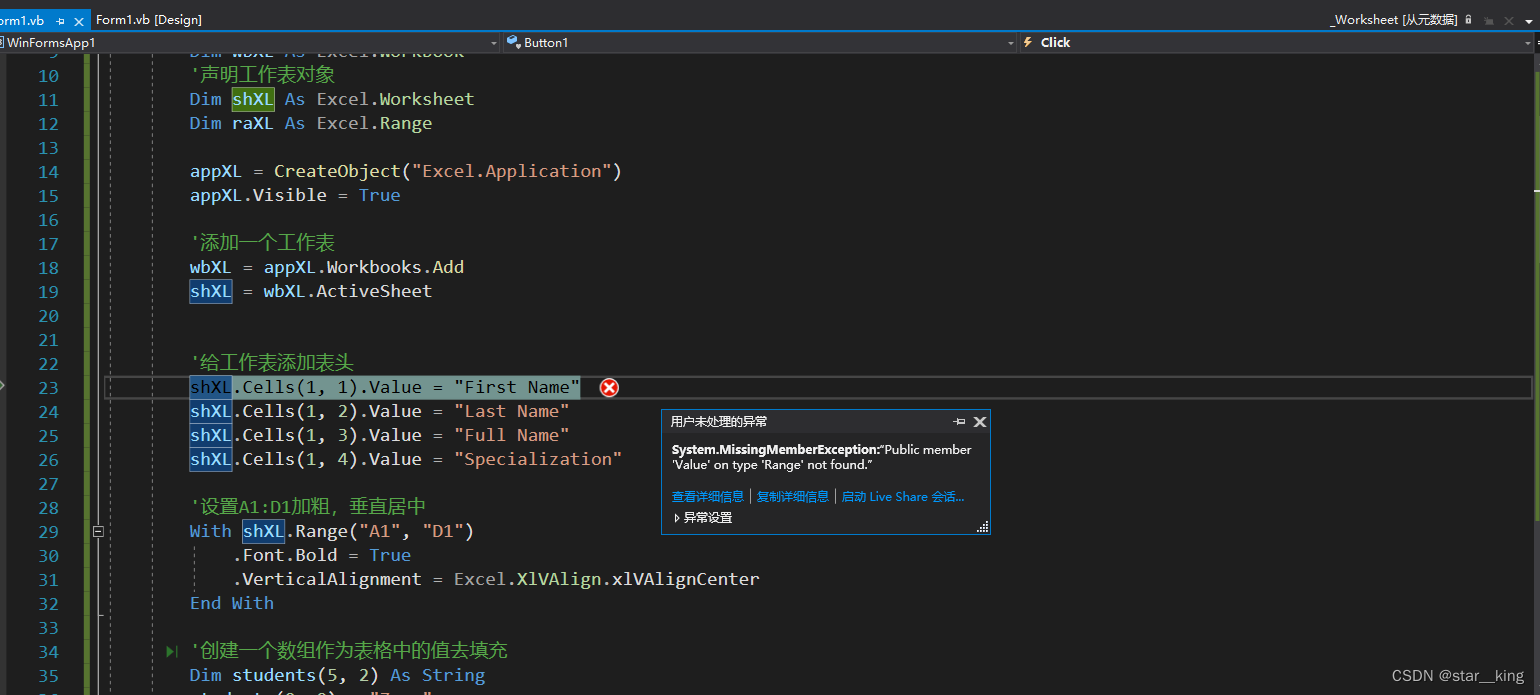Collapse the With shXL.Range code block
The width and height of the screenshot is (1540, 695).
pyautogui.click(x=98, y=532)
